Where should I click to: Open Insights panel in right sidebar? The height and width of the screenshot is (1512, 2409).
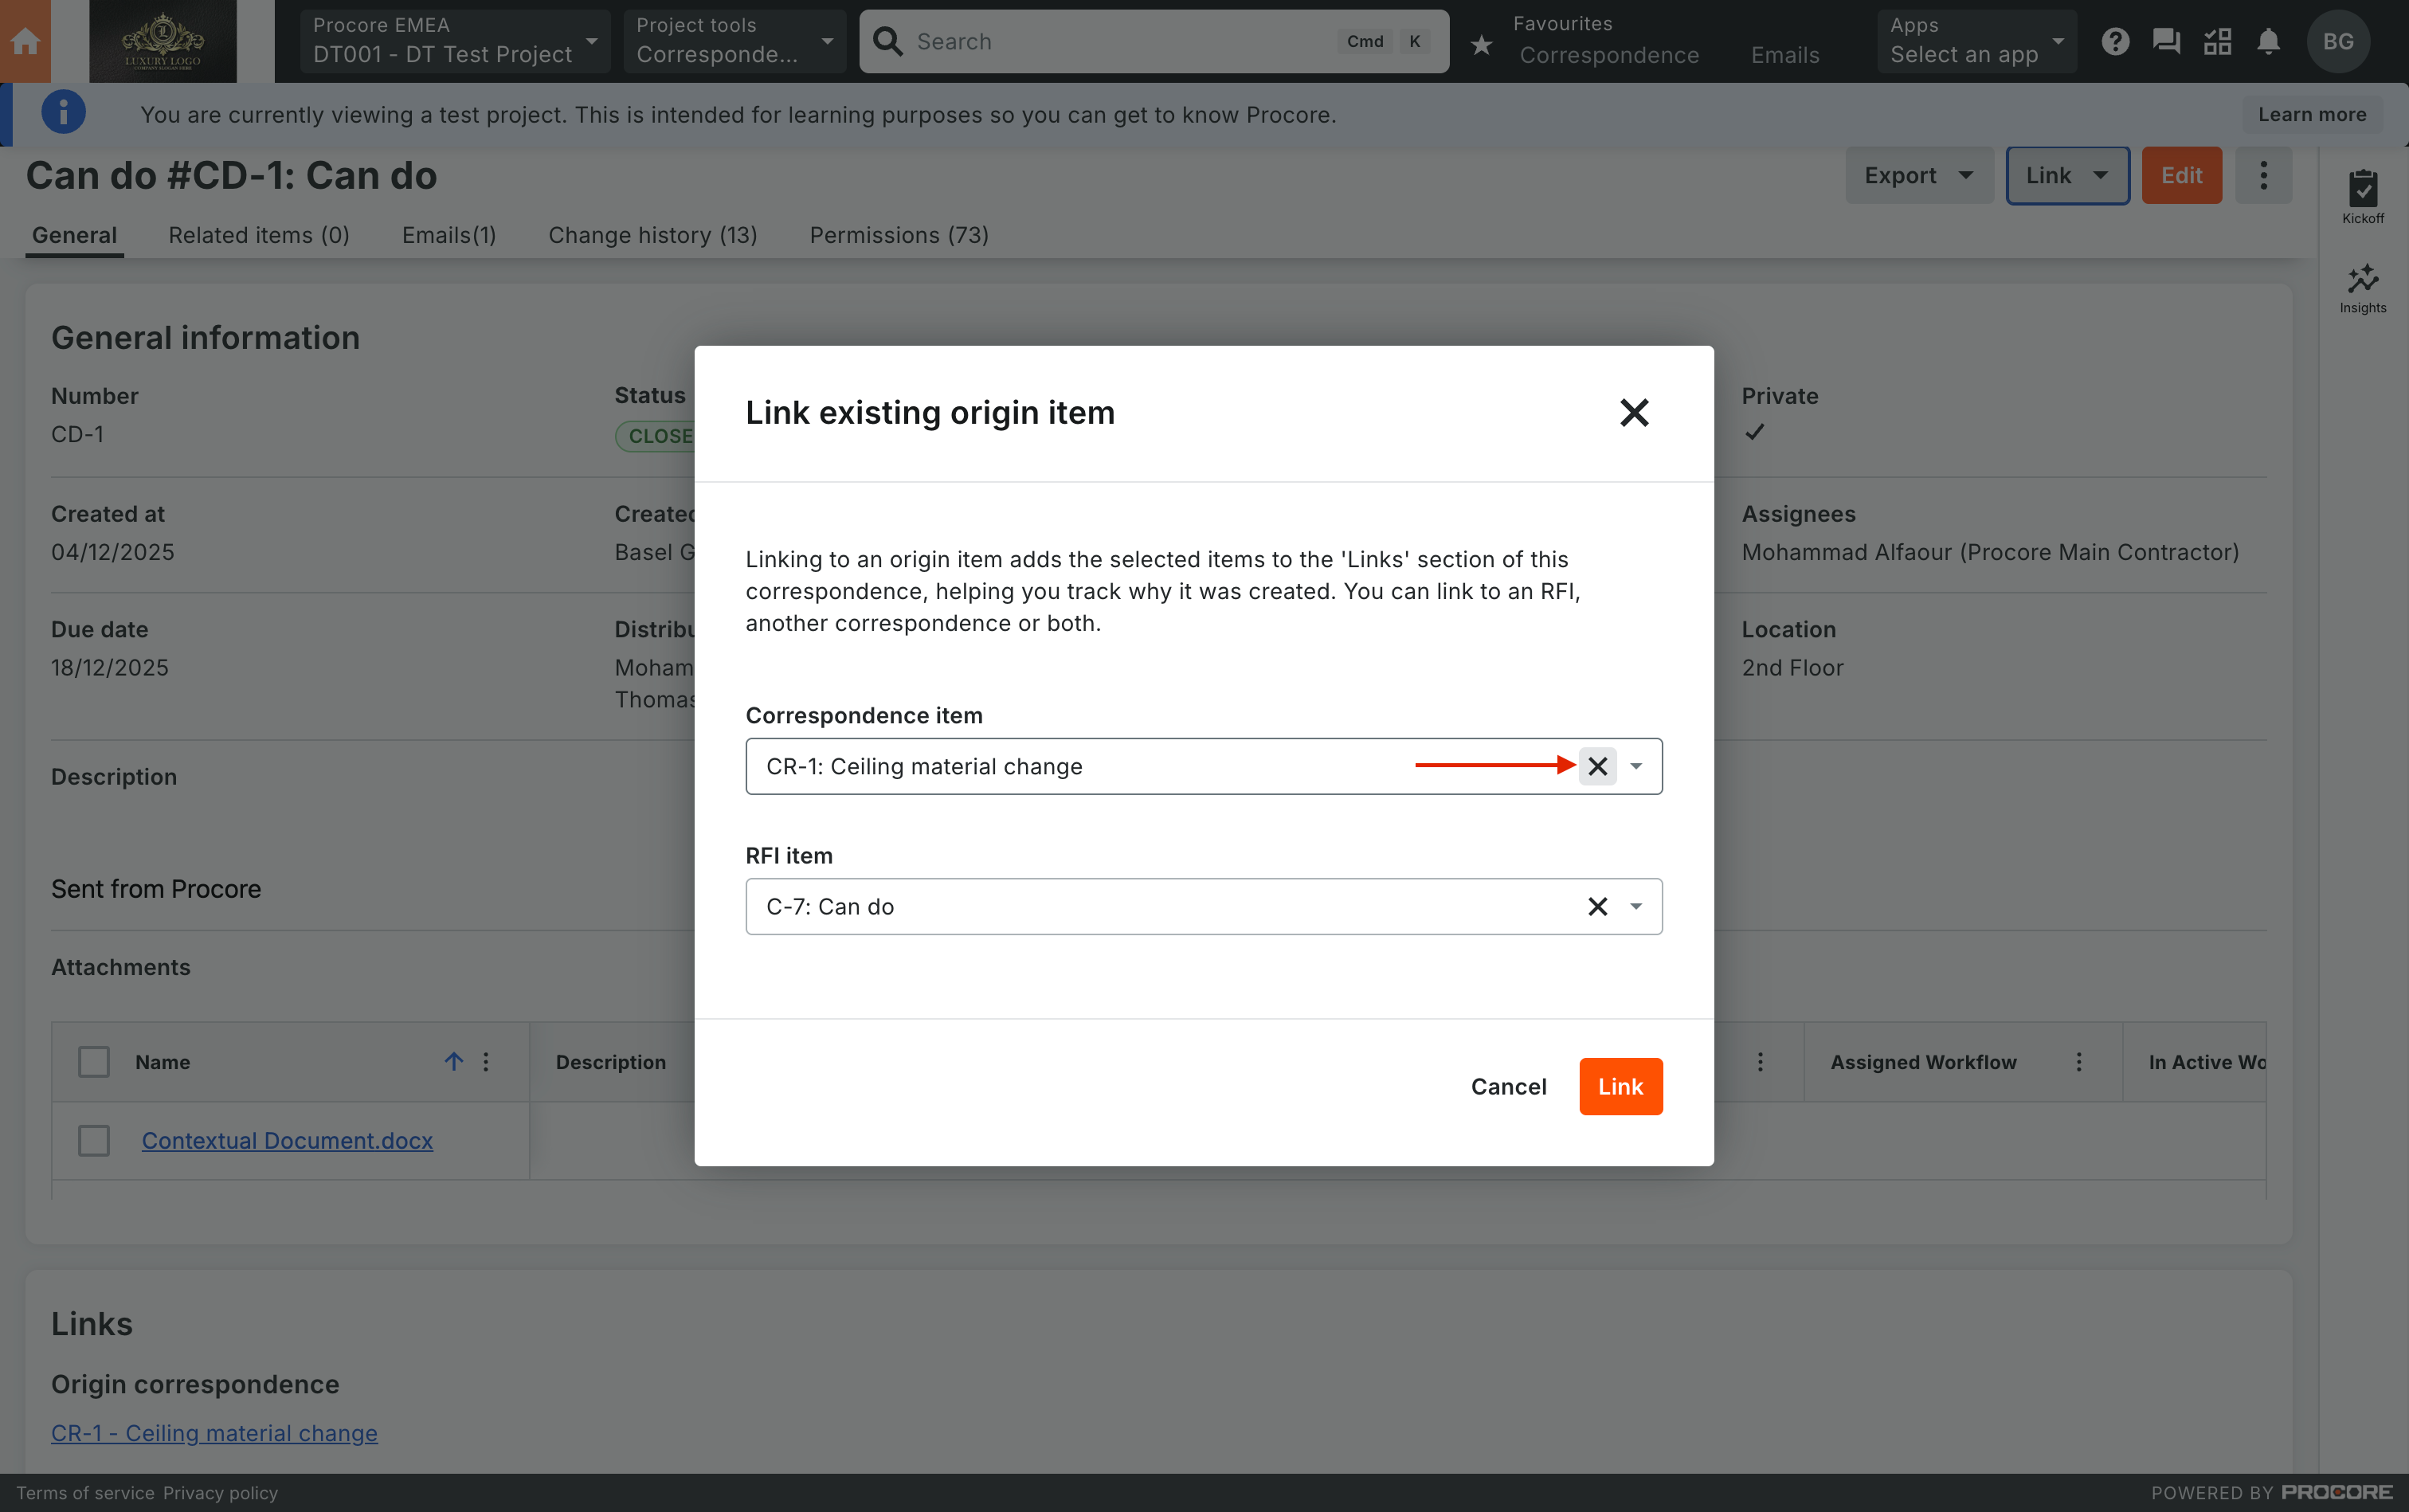pyautogui.click(x=2362, y=288)
